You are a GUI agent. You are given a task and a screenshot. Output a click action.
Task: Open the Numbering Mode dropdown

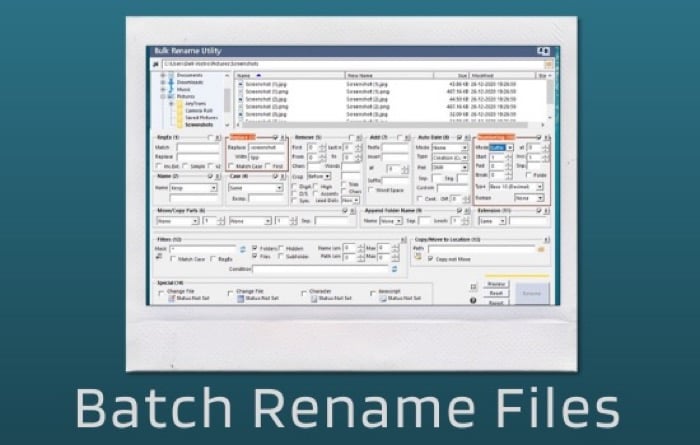(501, 147)
